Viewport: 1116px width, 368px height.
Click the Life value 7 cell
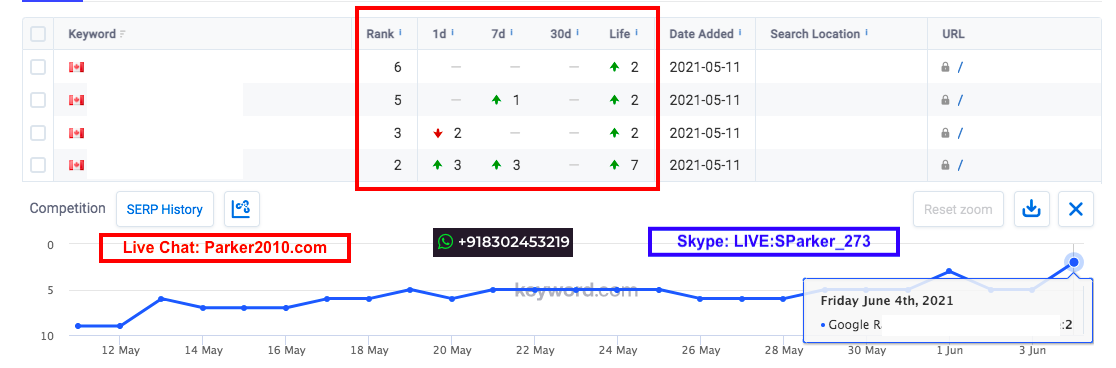point(634,166)
